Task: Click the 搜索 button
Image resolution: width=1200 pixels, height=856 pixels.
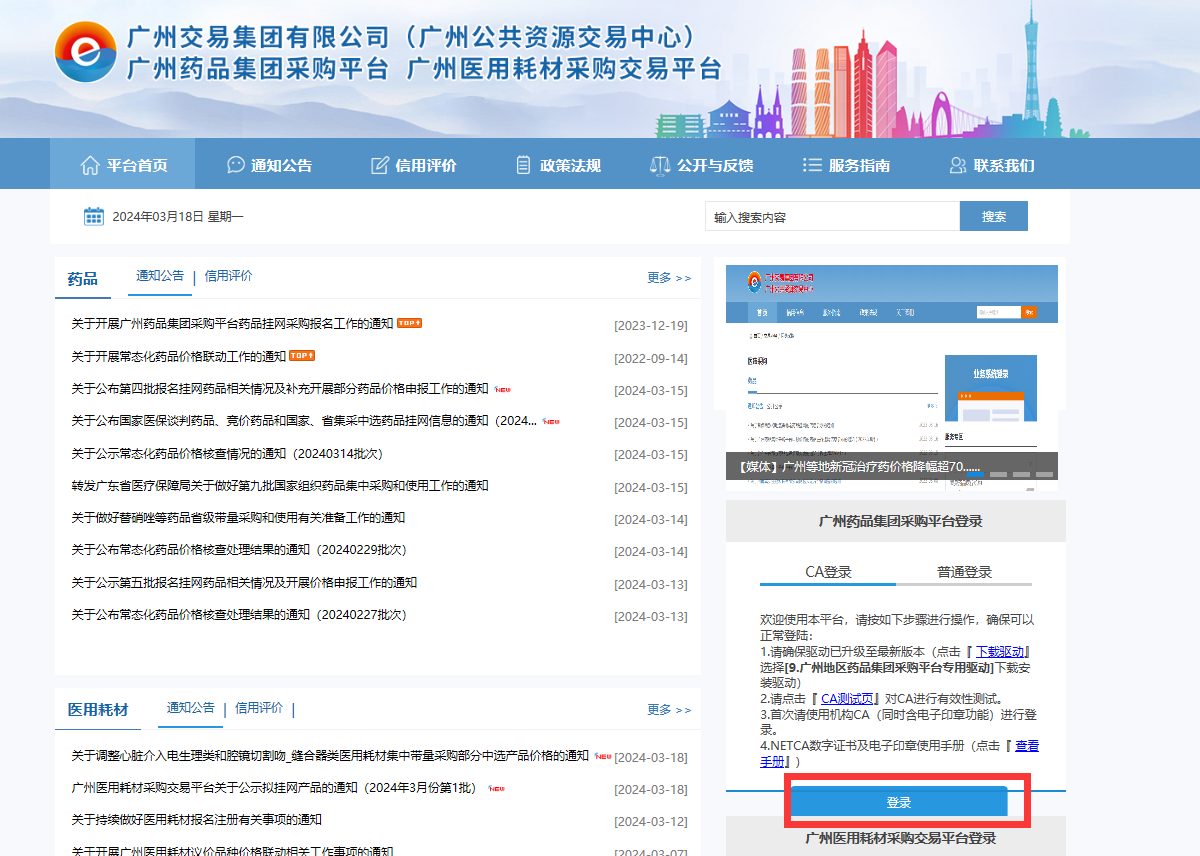Action: click(x=993, y=216)
